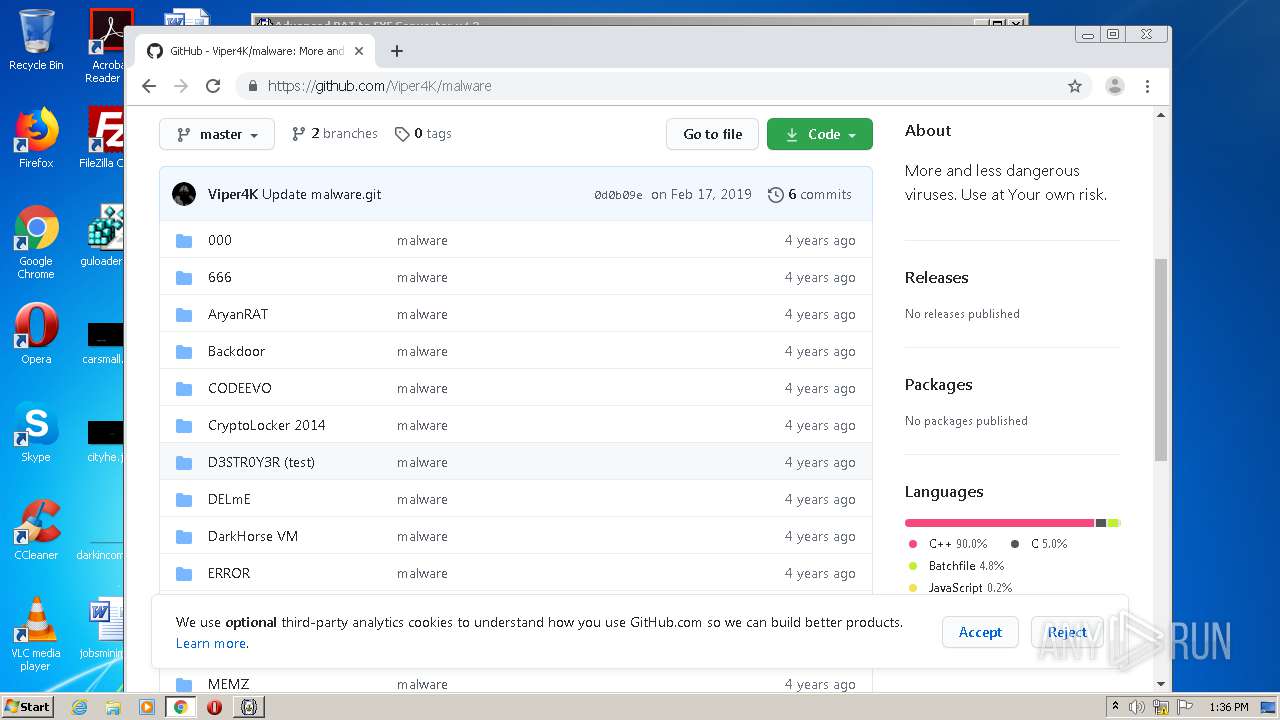
Task: Click the Action Center flag tray icon
Action: pos(1184,707)
